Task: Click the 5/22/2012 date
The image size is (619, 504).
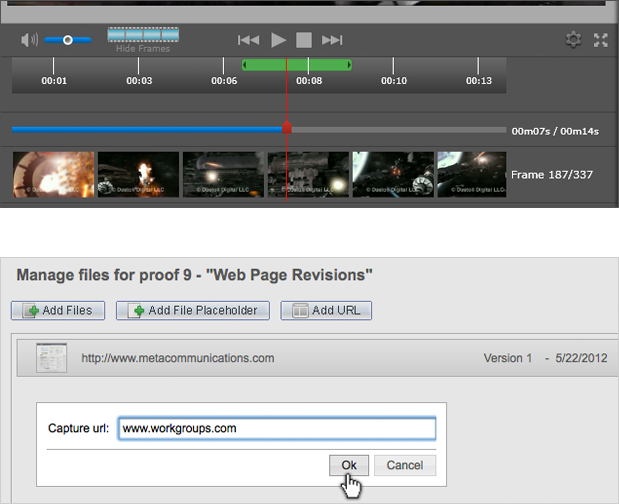Action: (581, 358)
